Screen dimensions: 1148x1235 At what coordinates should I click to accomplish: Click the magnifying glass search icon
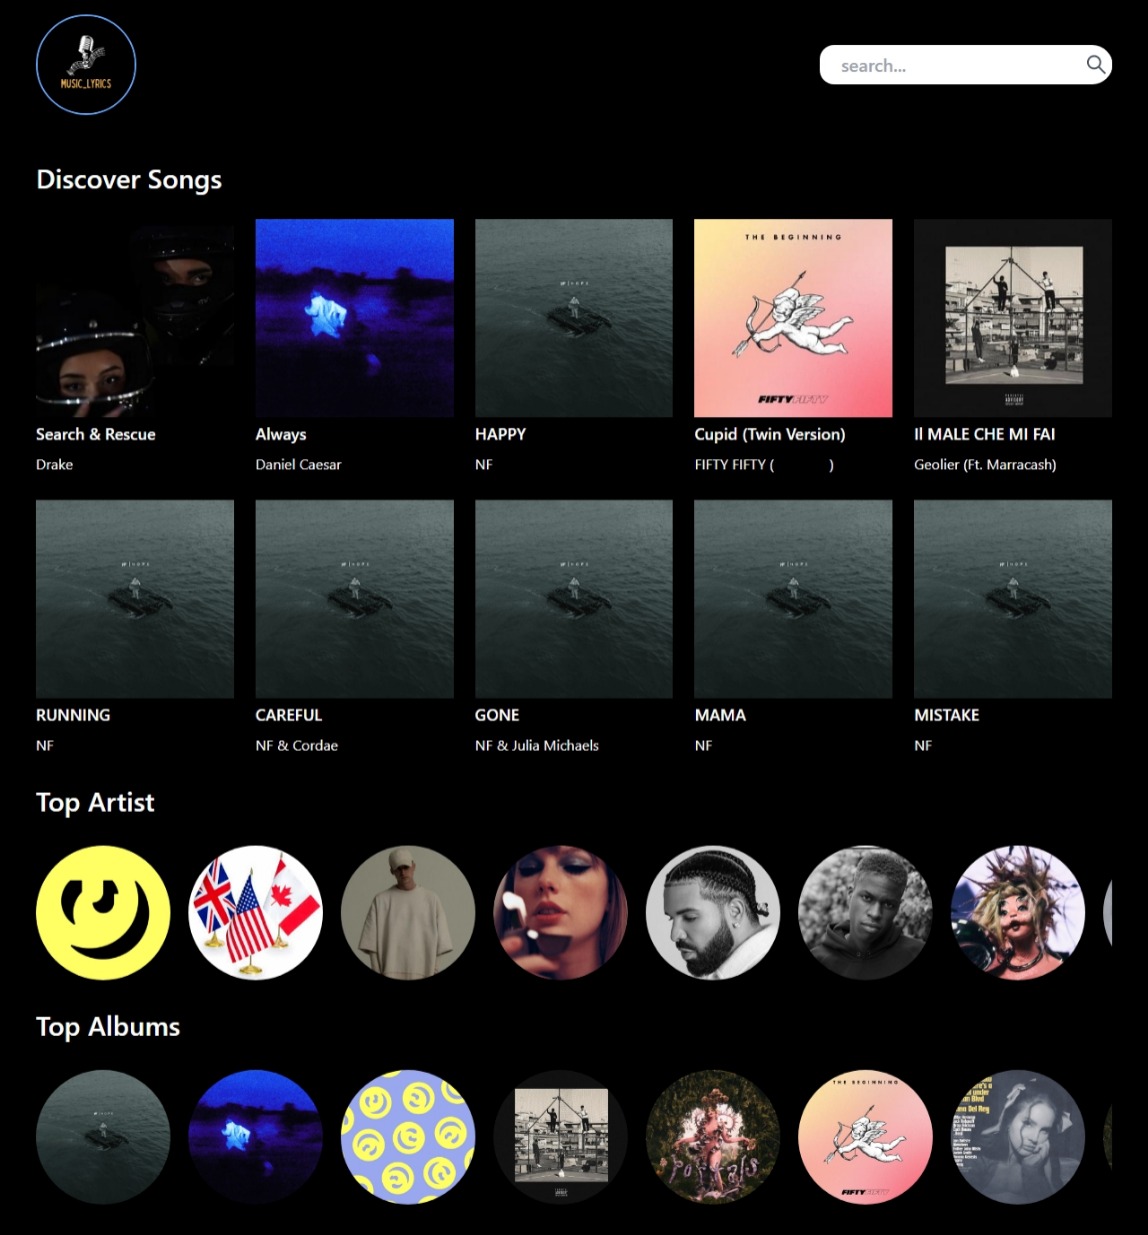pyautogui.click(x=1095, y=65)
